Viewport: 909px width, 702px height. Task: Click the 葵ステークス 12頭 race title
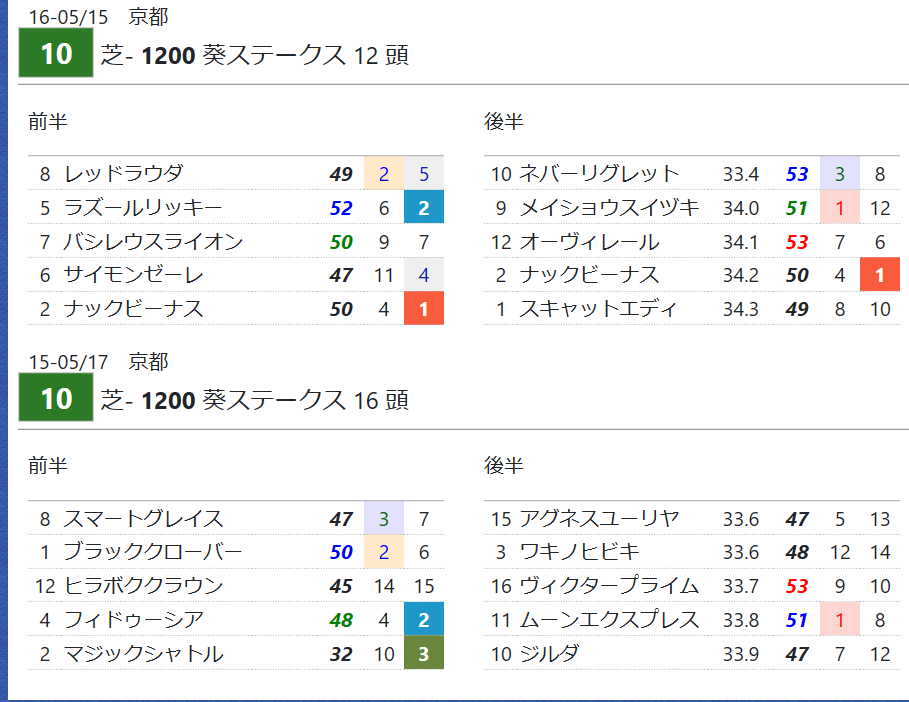(x=254, y=55)
